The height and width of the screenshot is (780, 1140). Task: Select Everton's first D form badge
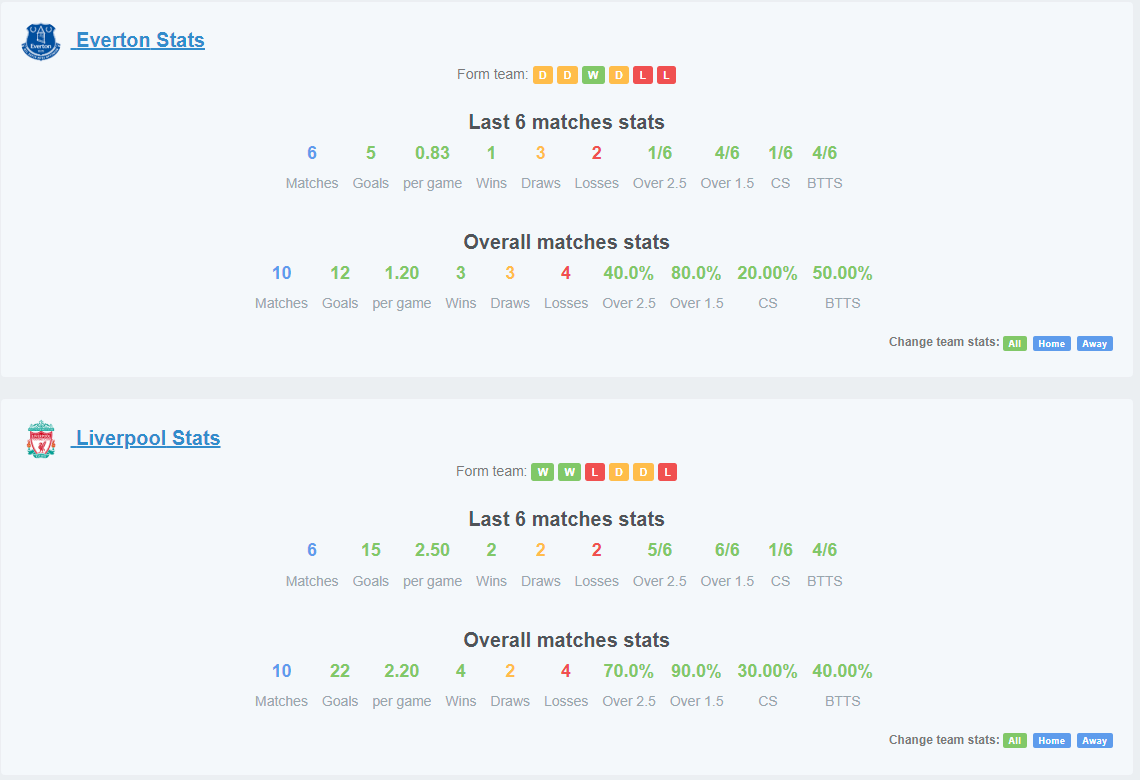click(543, 75)
